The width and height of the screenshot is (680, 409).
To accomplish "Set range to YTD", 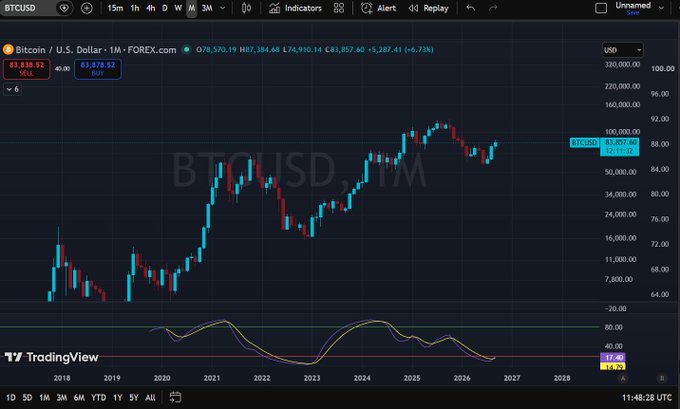I will (98, 398).
